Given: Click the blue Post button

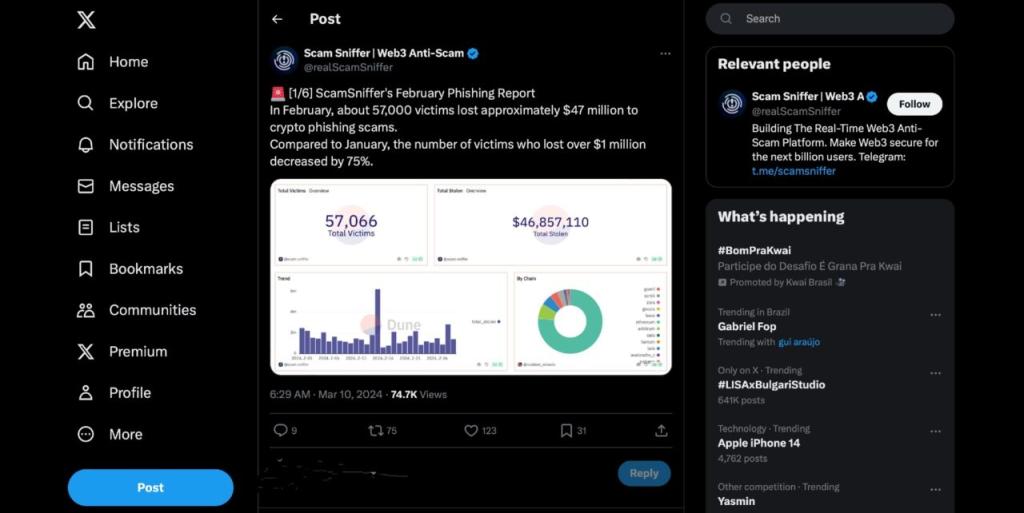Looking at the screenshot, I should (x=150, y=487).
